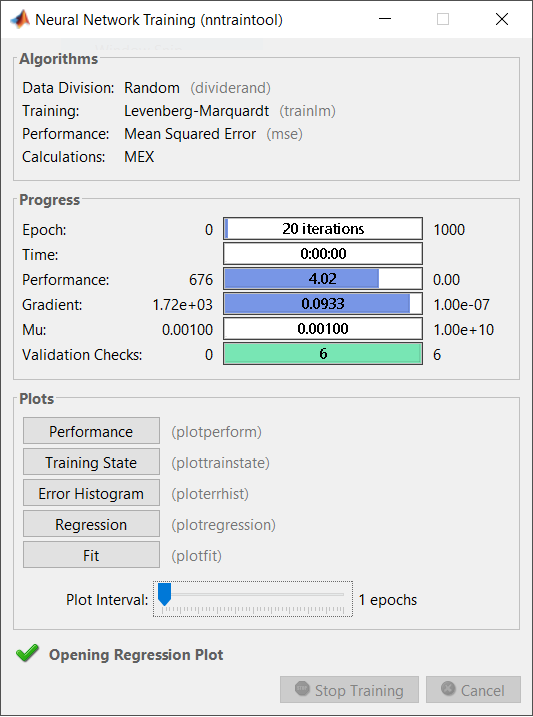Click the '(dividerand)' function label

click(x=230, y=88)
